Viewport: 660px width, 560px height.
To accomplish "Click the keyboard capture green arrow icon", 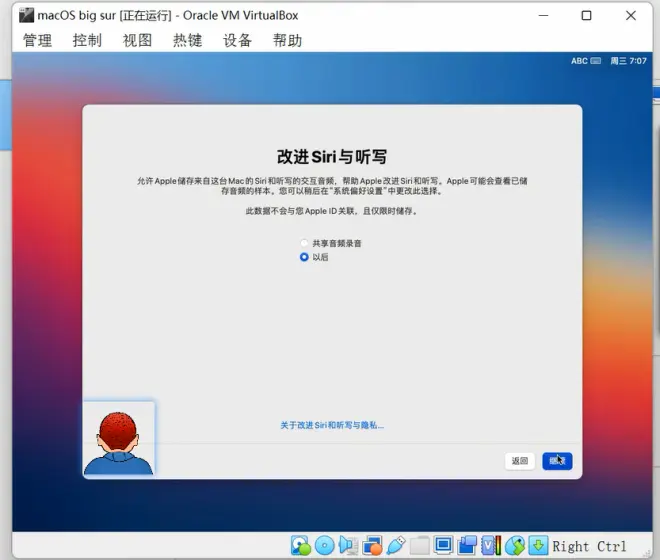I will pyautogui.click(x=538, y=546).
